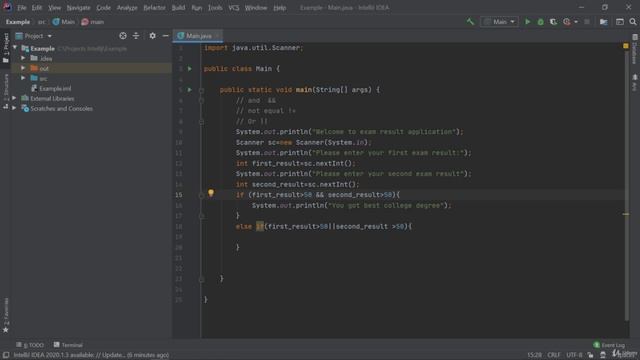Open profiler dropdown arrow in toolbar
The image size is (640, 360).
(576, 22)
